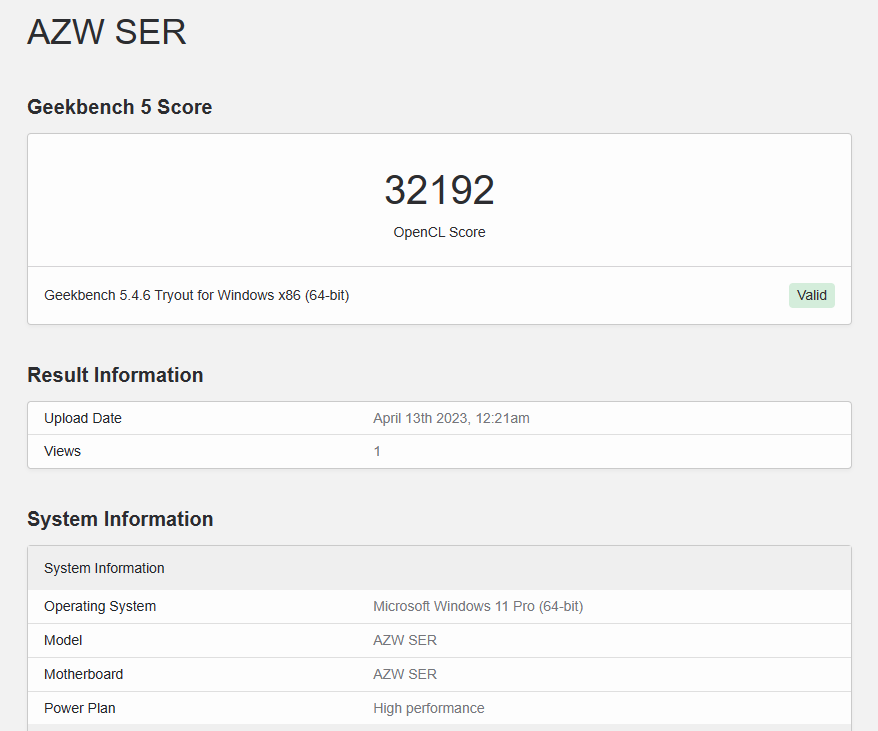
Task: Select Microsoft Windows 11 Pro value
Action: pos(478,607)
